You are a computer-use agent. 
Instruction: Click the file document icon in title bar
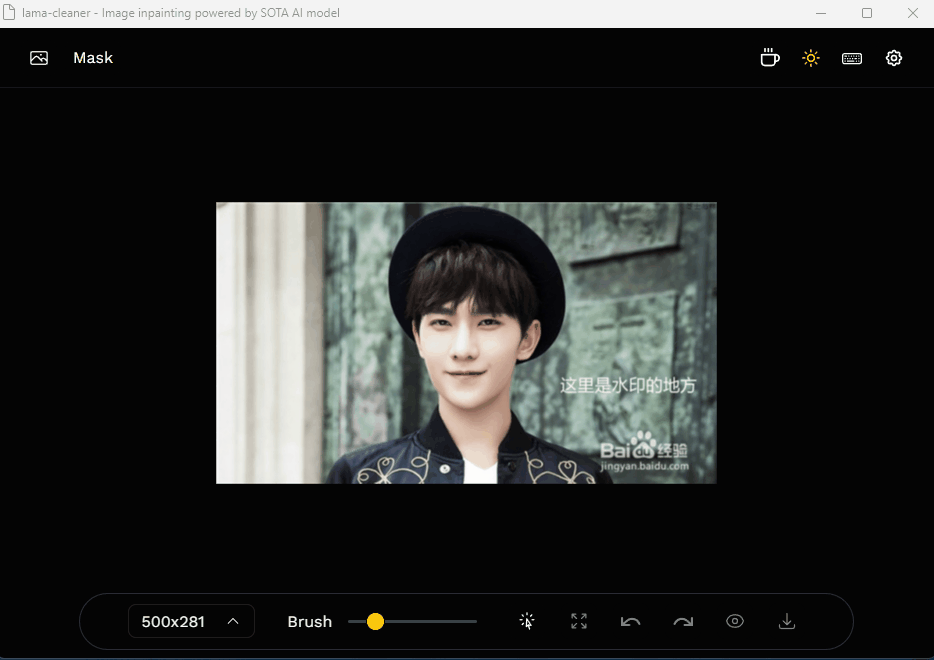[x=9, y=13]
